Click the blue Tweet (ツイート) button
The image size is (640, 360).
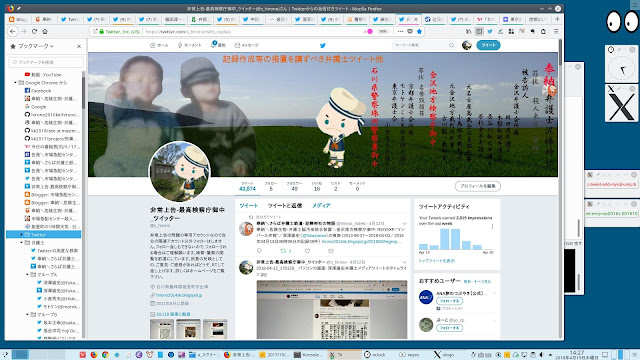tap(488, 45)
